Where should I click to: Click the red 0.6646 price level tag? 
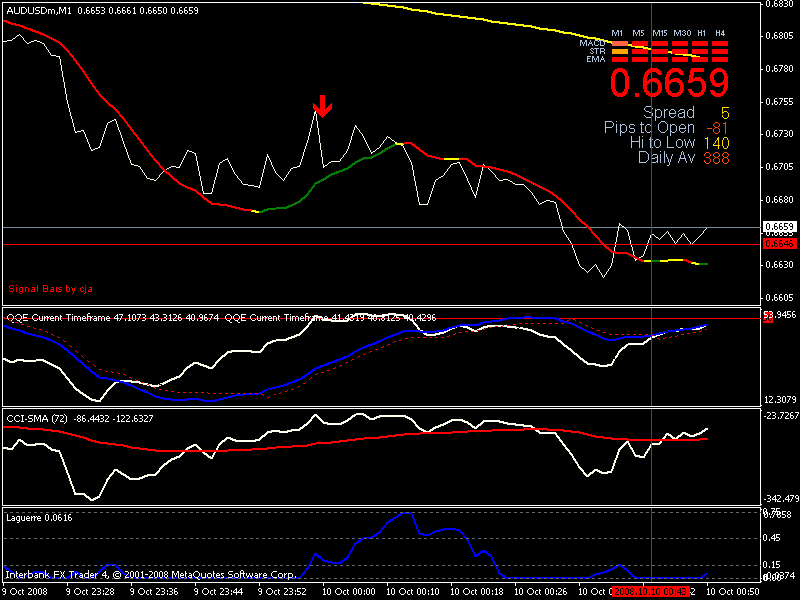coord(779,243)
